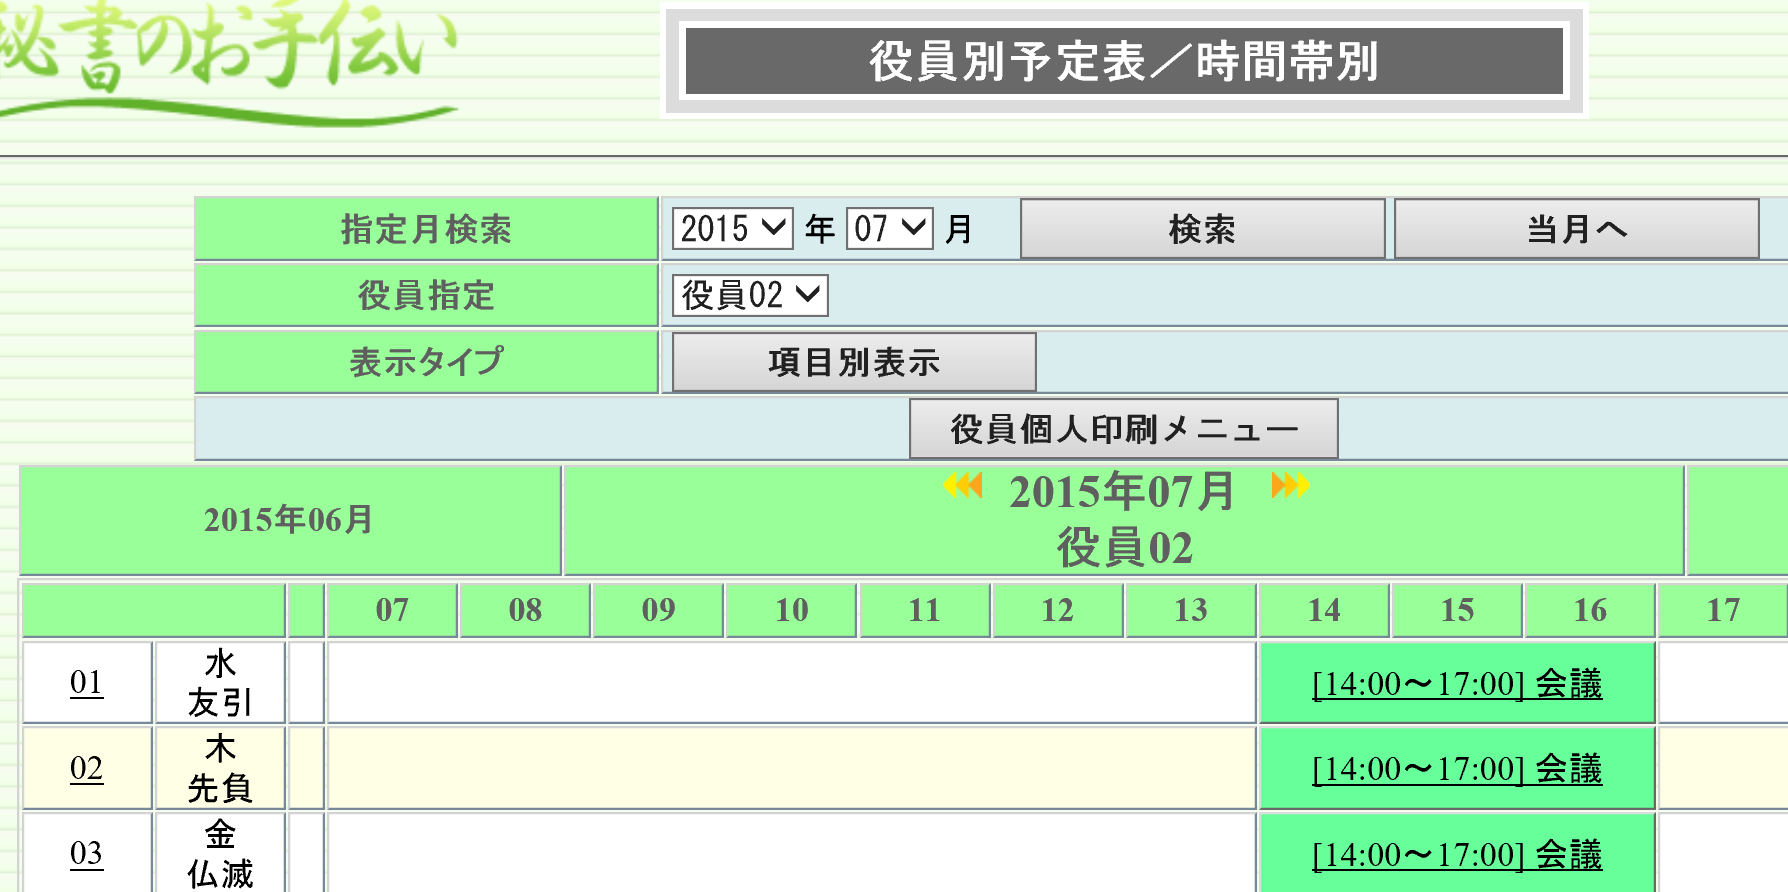1788x892 pixels.
Task: Open the day 03 date link
Action: pos(86,854)
